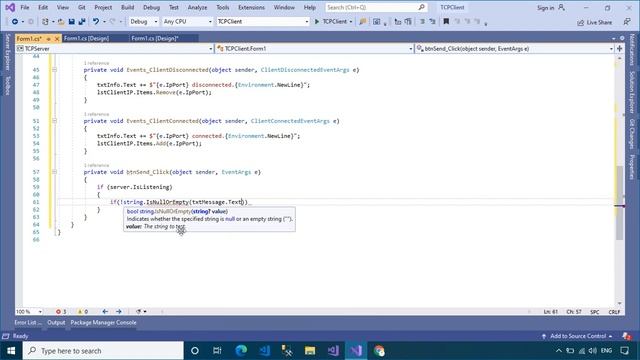The image size is (640, 360).
Task: Open the Package Manager Console tab
Action: point(103,322)
